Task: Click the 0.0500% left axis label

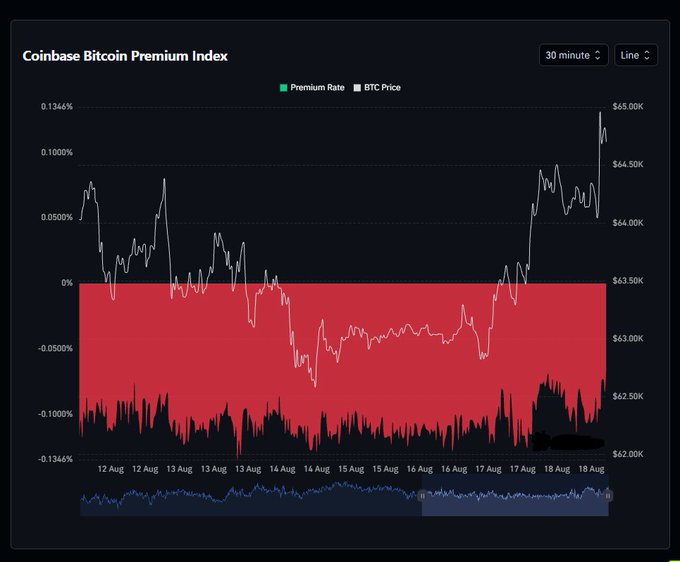Action: pyautogui.click(x=57, y=217)
